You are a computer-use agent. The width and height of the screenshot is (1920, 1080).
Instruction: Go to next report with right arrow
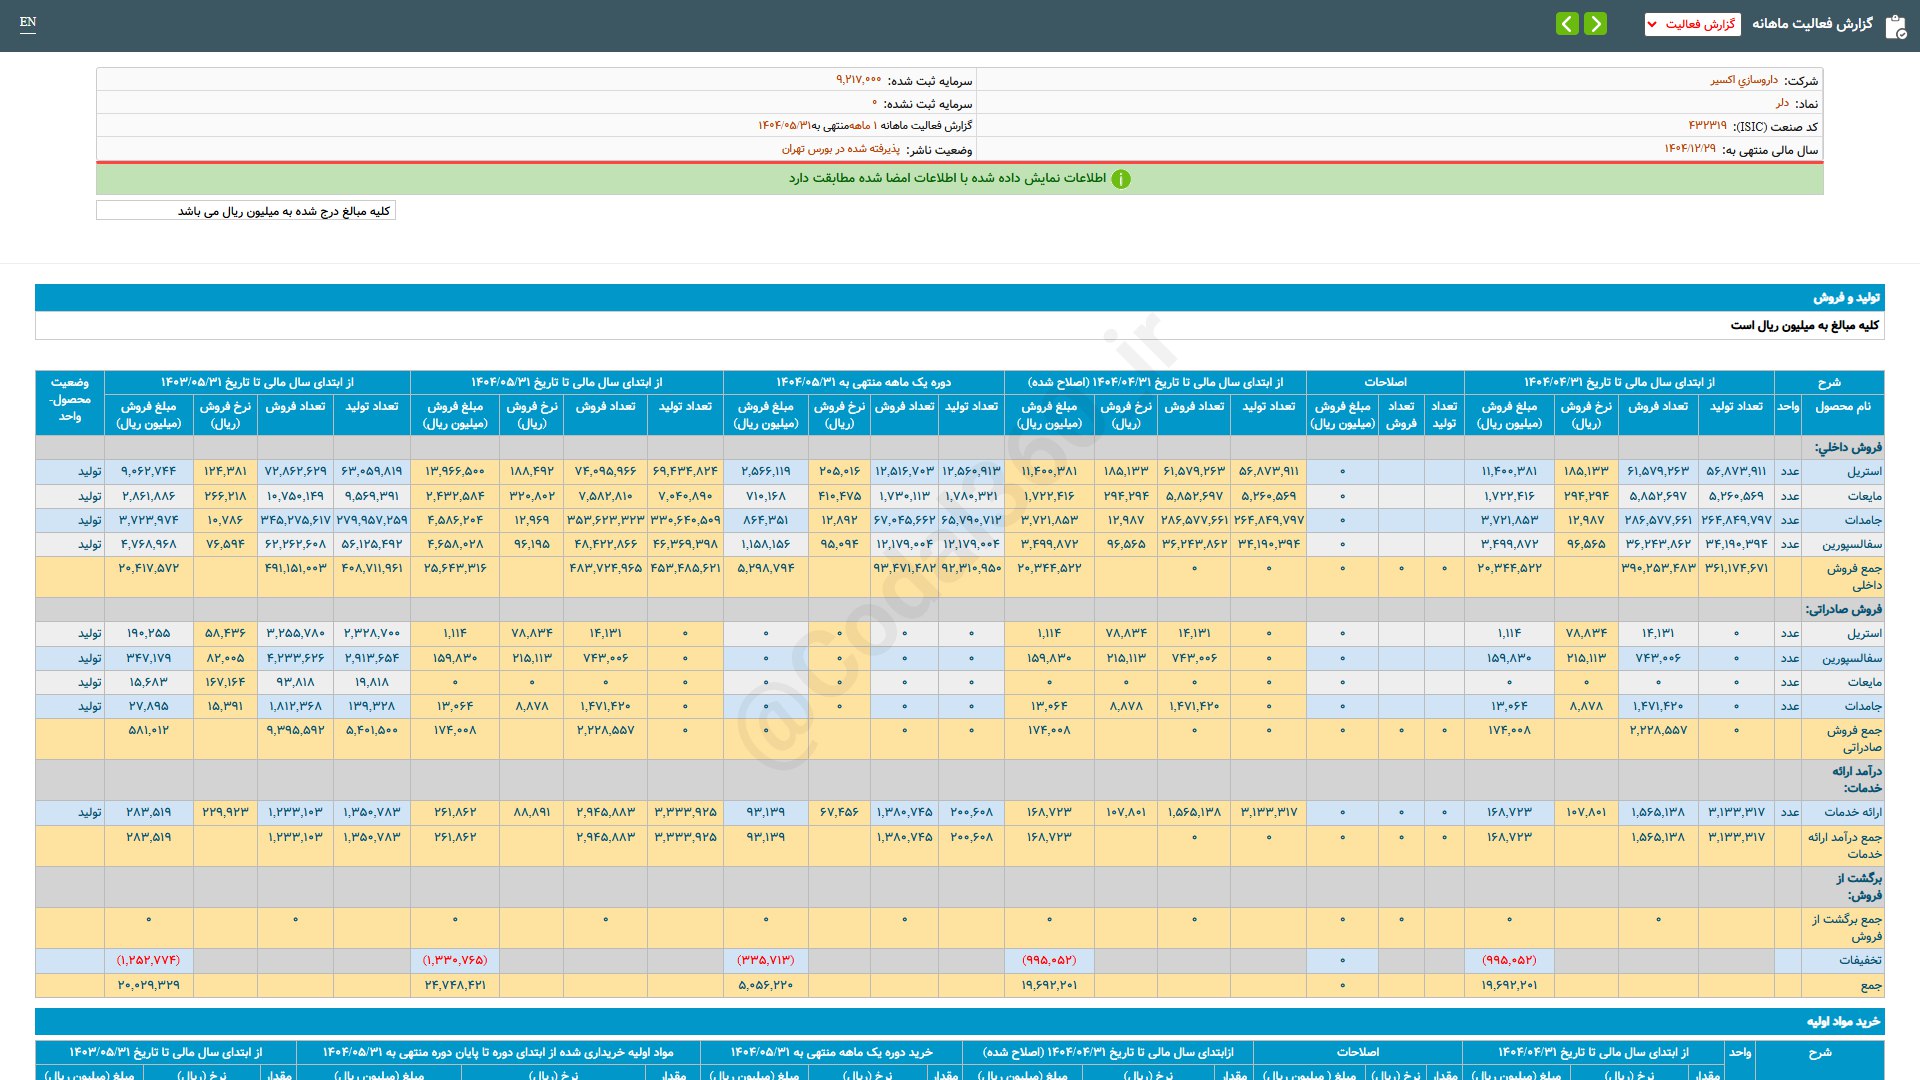(1596, 23)
